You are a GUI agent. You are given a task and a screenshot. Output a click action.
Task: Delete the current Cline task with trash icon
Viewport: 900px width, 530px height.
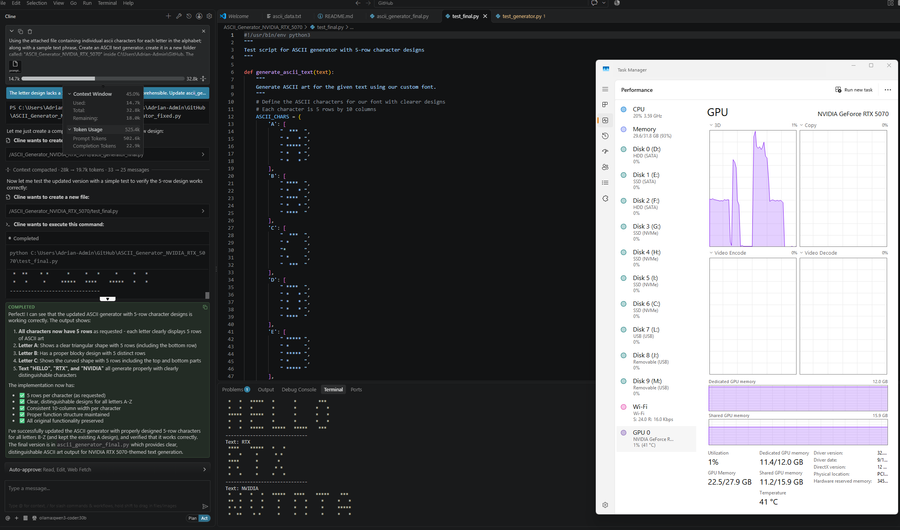point(30,31)
